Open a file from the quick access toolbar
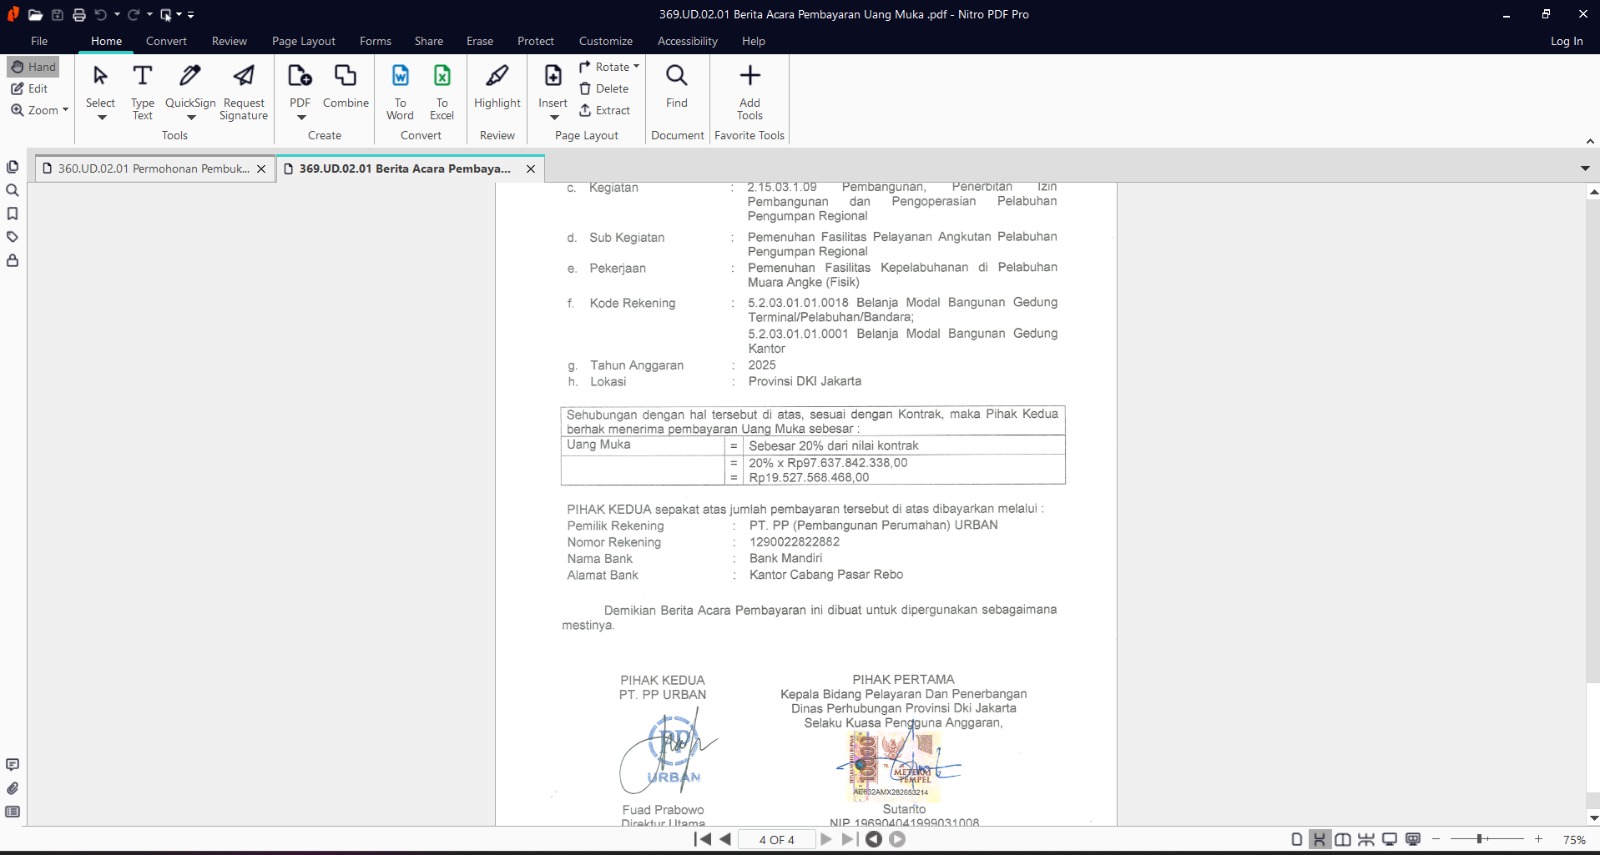Image resolution: width=1600 pixels, height=855 pixels. (35, 15)
